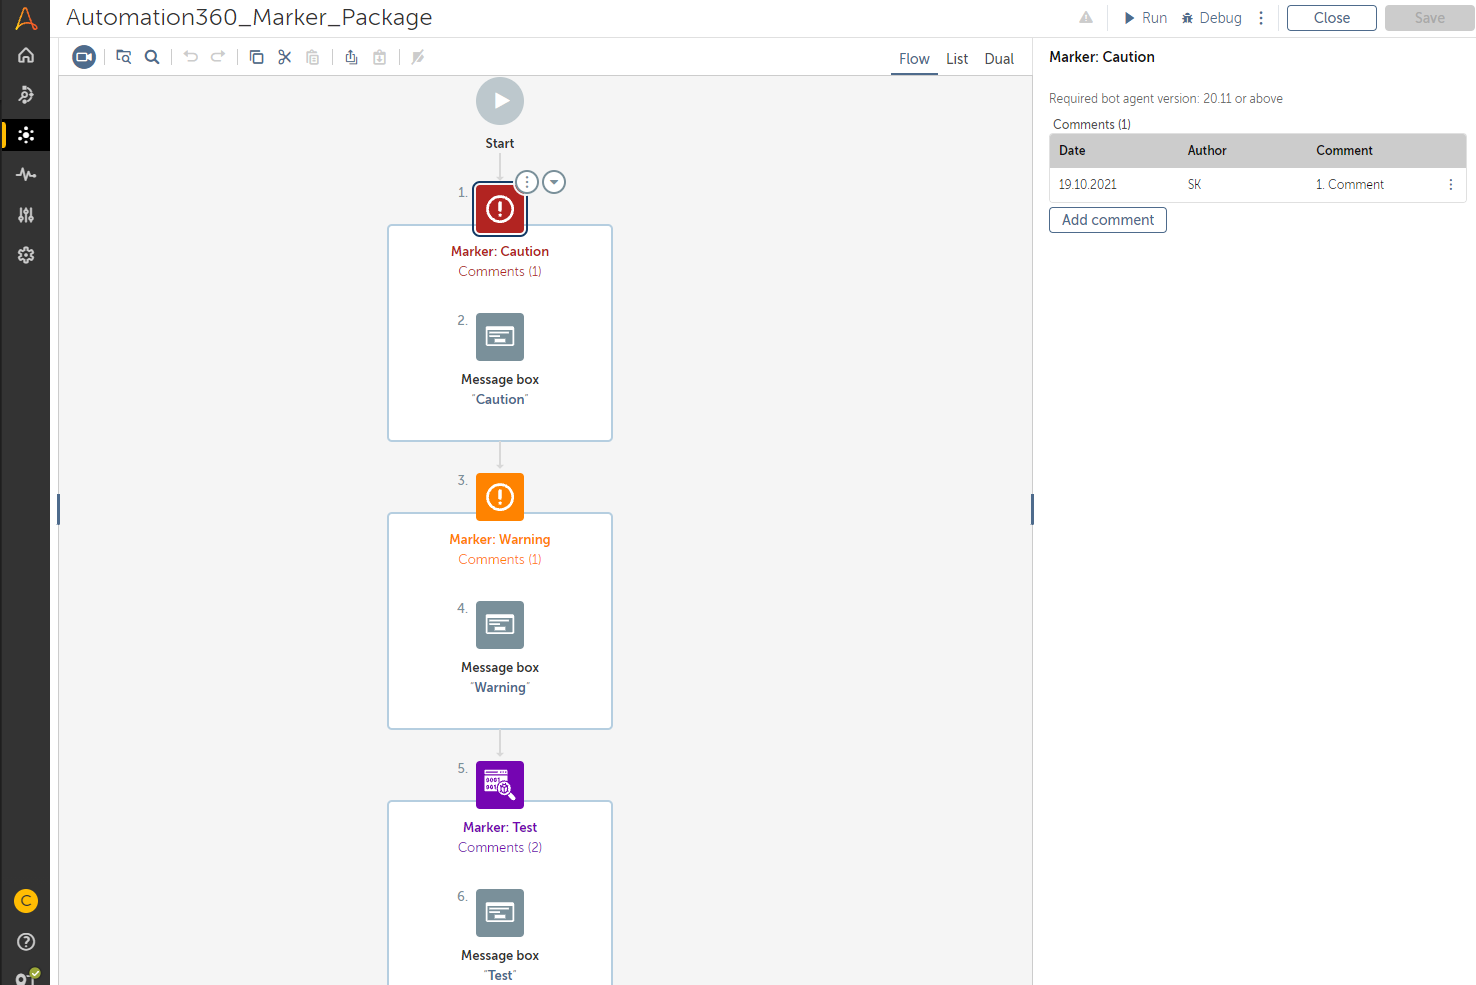Click the Add comment button
Viewport: 1476px width, 985px height.
[x=1107, y=220]
